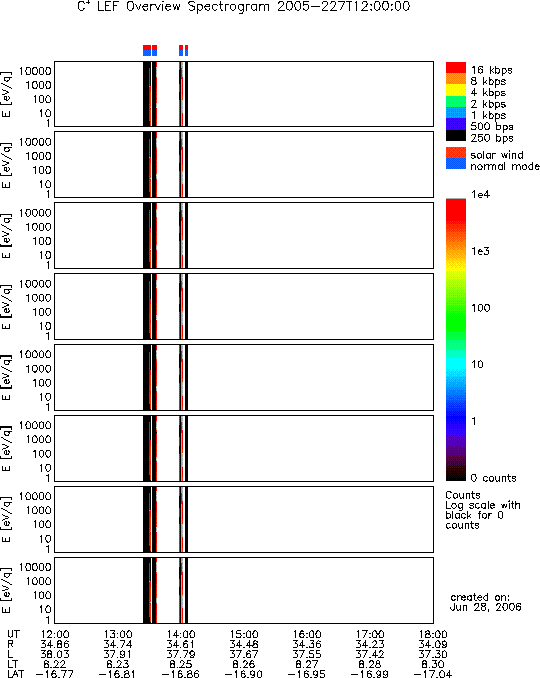Click the LAT value -17.04
The image size is (540, 678).
[x=433, y=674]
